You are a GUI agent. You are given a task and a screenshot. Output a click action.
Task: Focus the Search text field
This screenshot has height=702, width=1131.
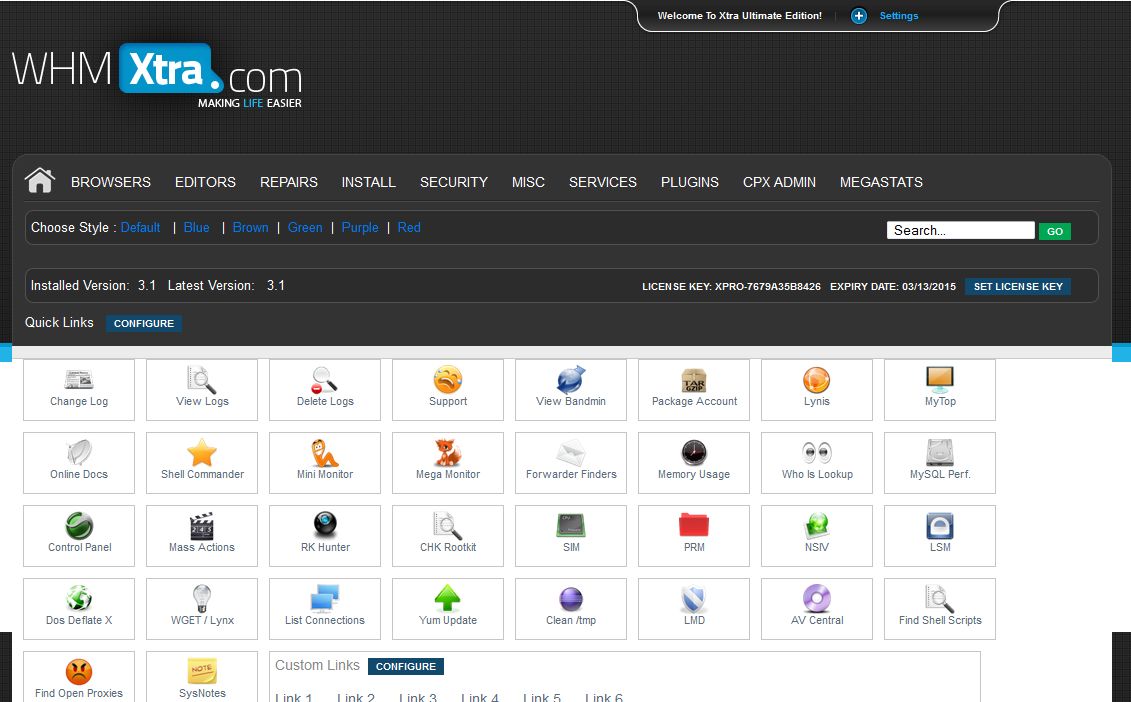[x=960, y=230]
